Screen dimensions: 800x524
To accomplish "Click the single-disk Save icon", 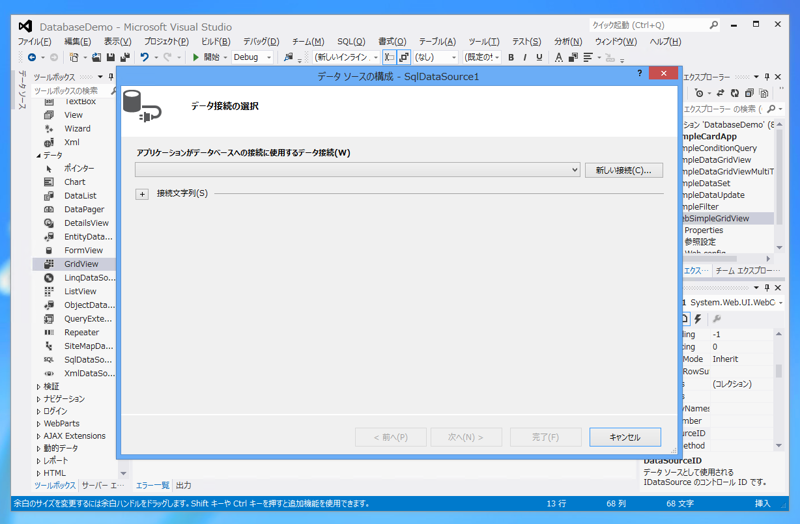I will coord(110,57).
